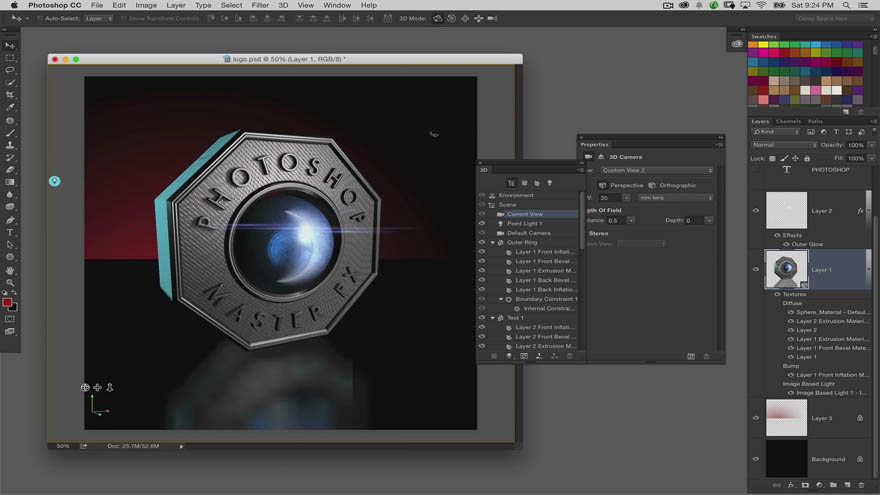Click the Depth value field
Image resolution: width=880 pixels, height=495 pixels.
coord(695,221)
